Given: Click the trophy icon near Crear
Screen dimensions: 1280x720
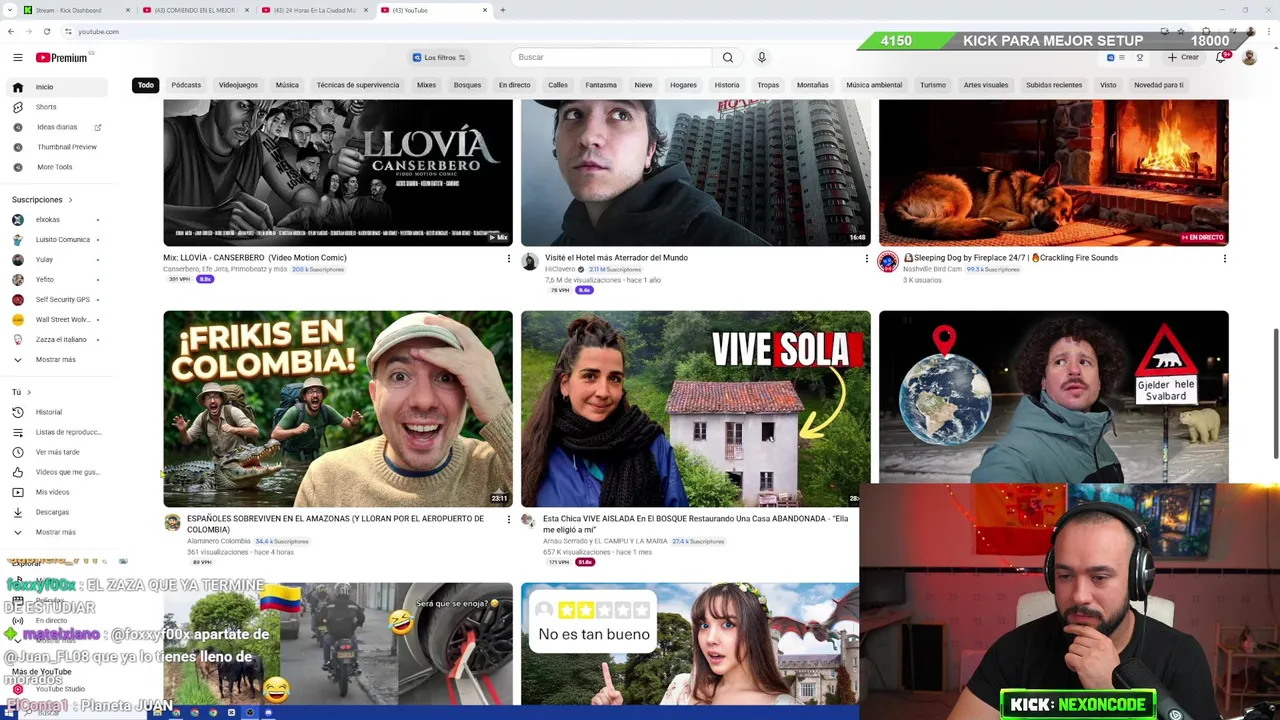Looking at the screenshot, I should pyautogui.click(x=1139, y=57).
